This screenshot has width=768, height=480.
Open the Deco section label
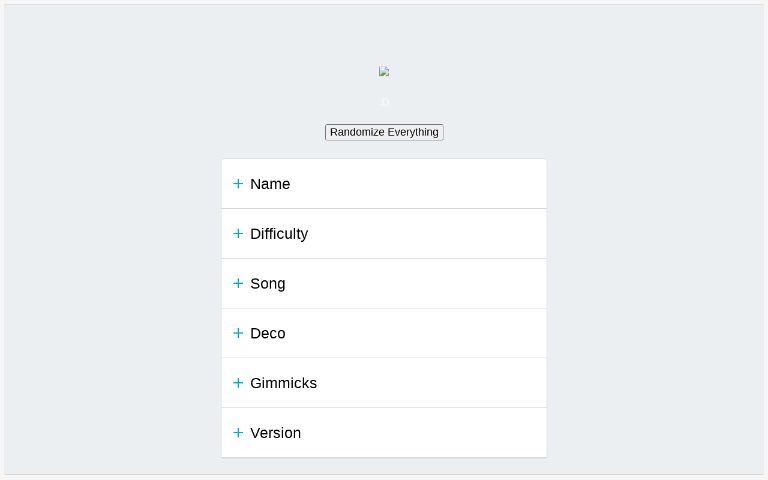[267, 334]
